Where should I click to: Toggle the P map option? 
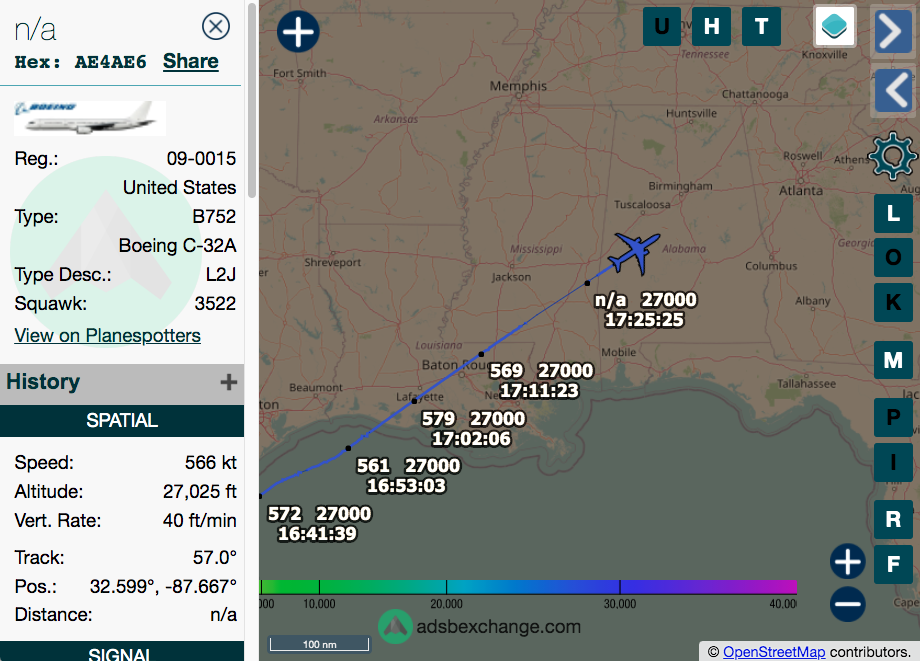click(893, 417)
